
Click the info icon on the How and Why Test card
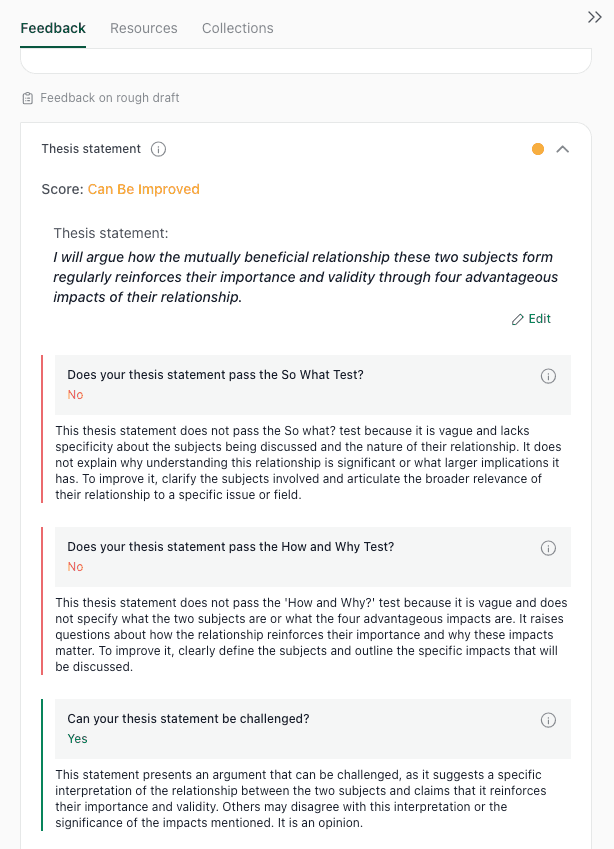coord(548,548)
